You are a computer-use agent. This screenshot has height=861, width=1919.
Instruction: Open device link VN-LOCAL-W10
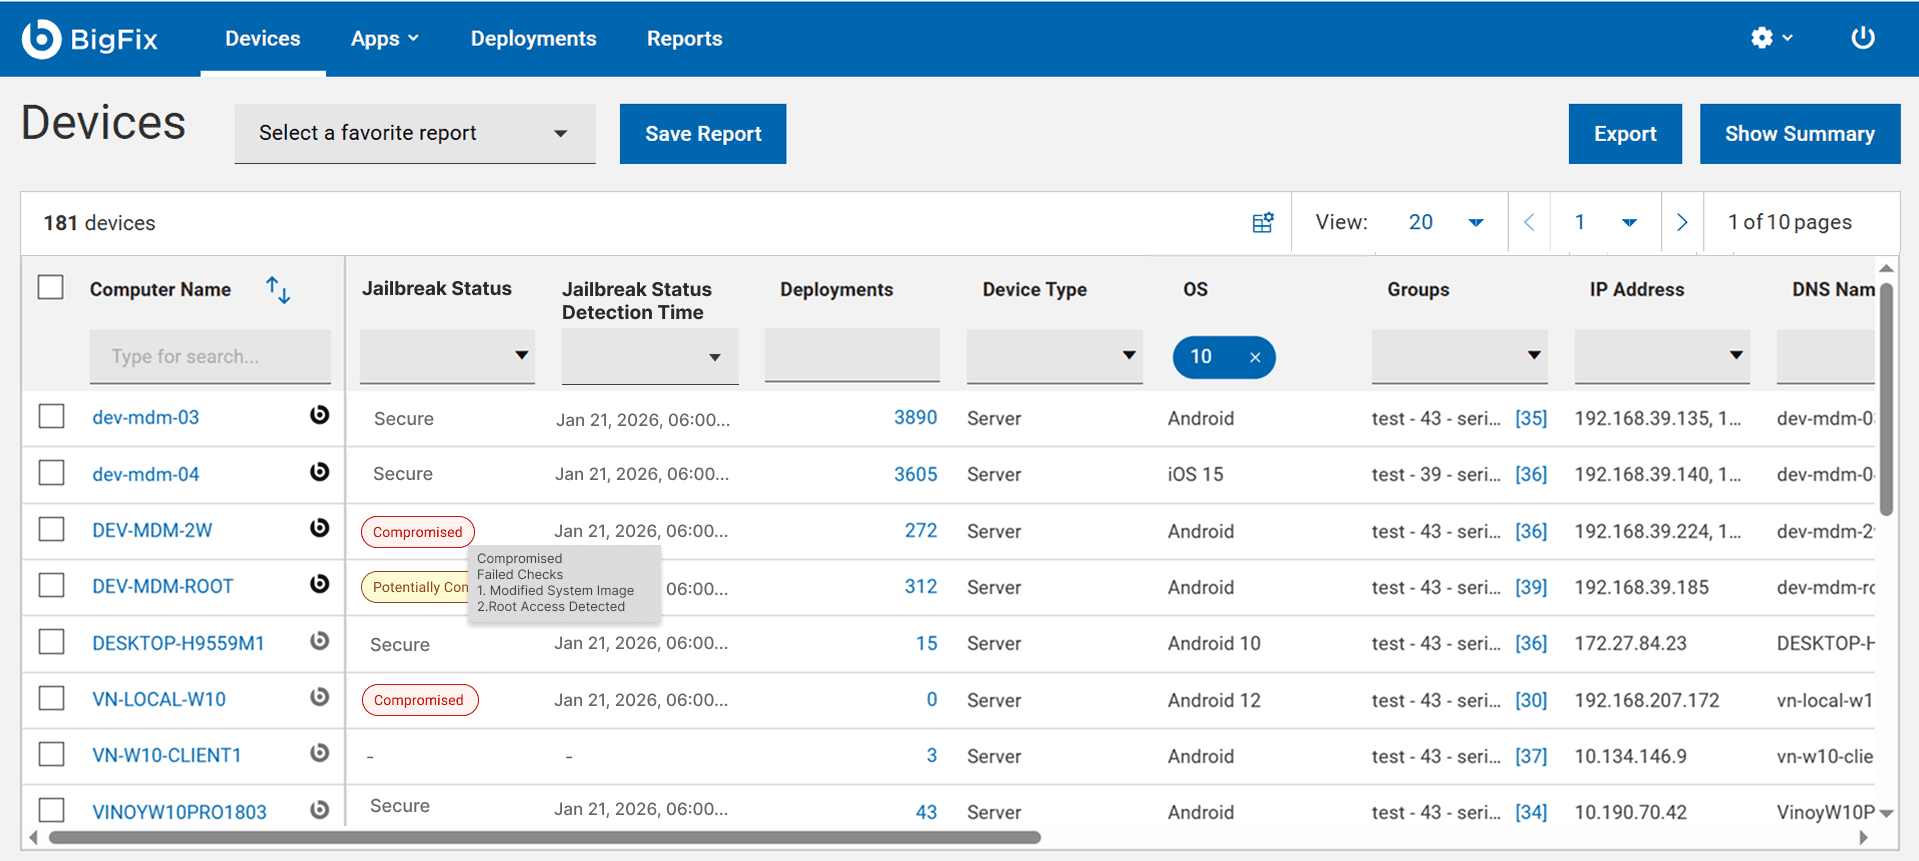[159, 699]
